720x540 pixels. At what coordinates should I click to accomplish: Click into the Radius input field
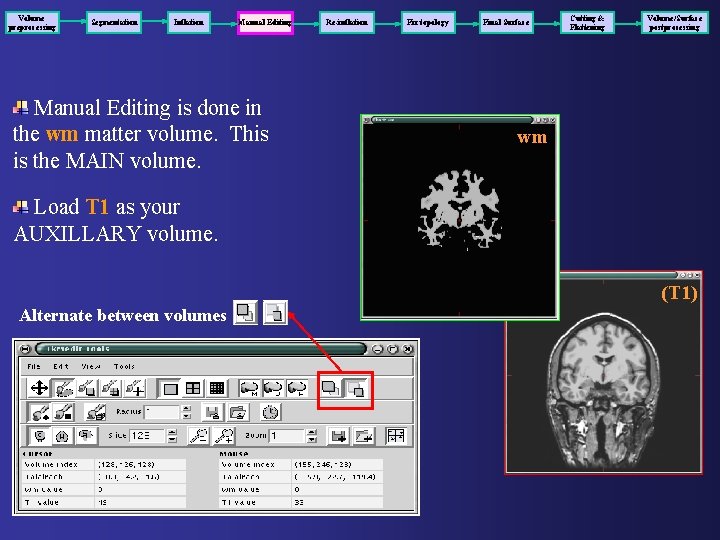pos(162,412)
